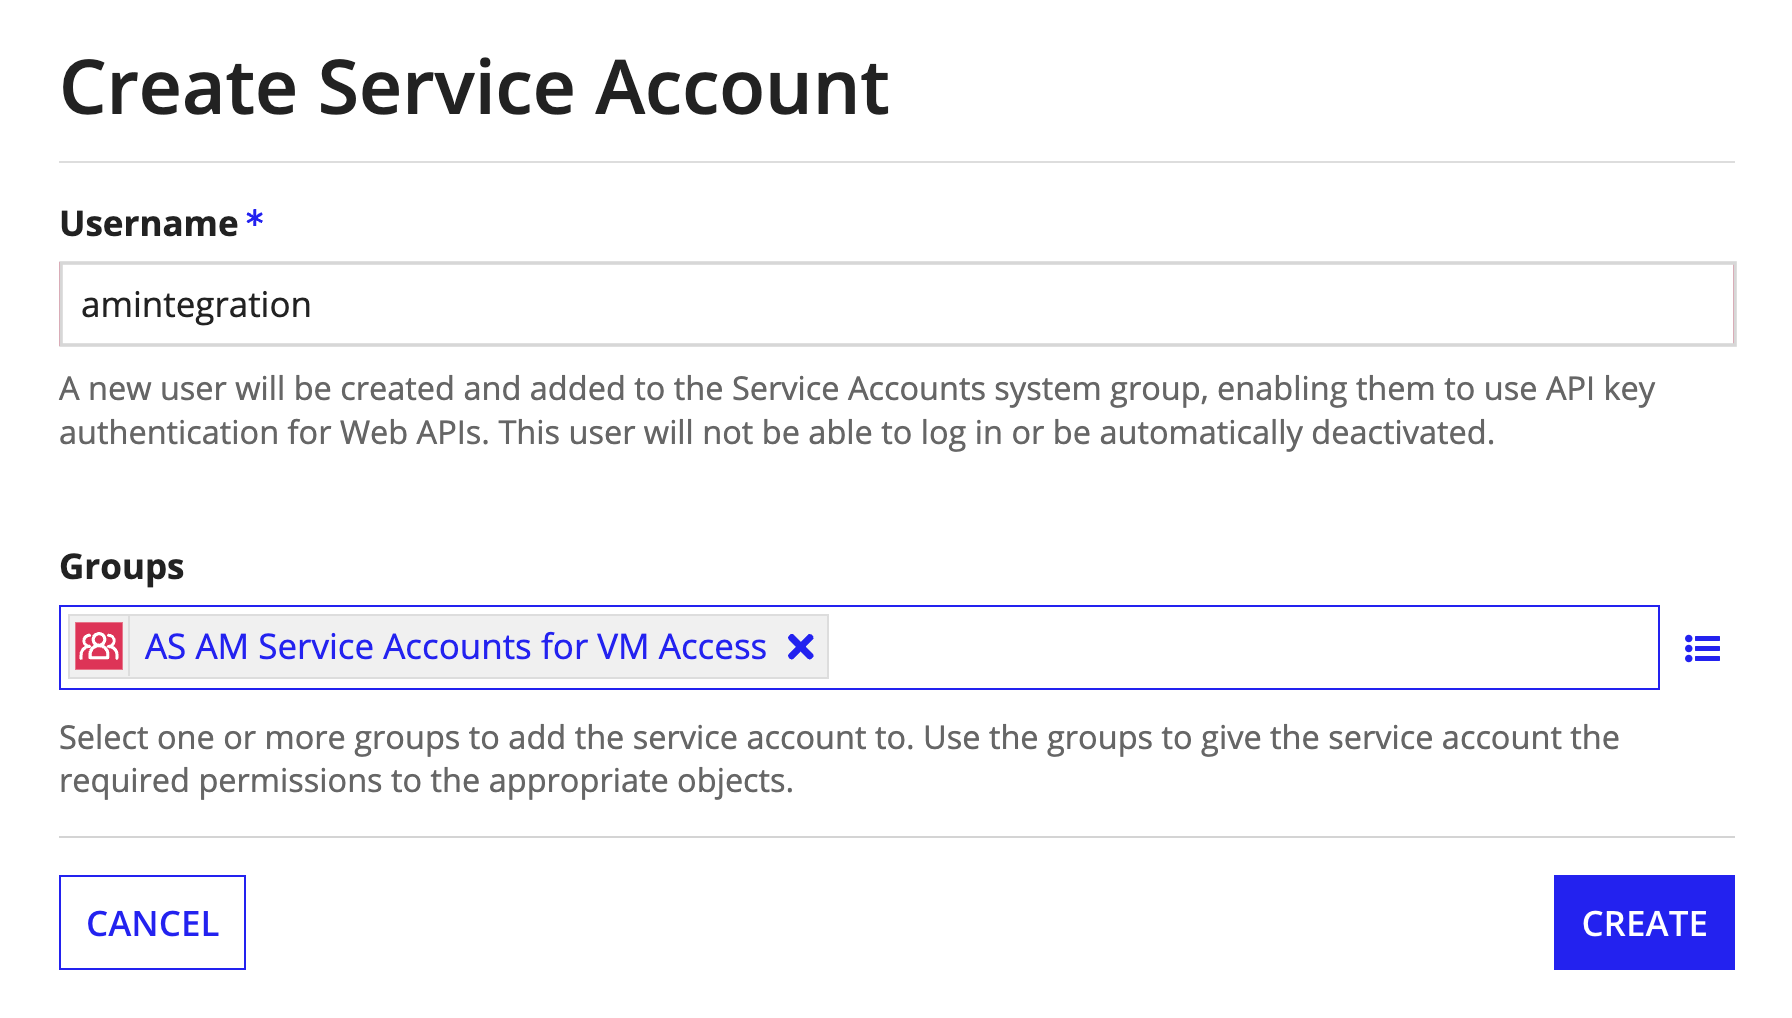This screenshot has width=1792, height=1018.
Task: Click the red group icon in chip
Action: click(99, 647)
